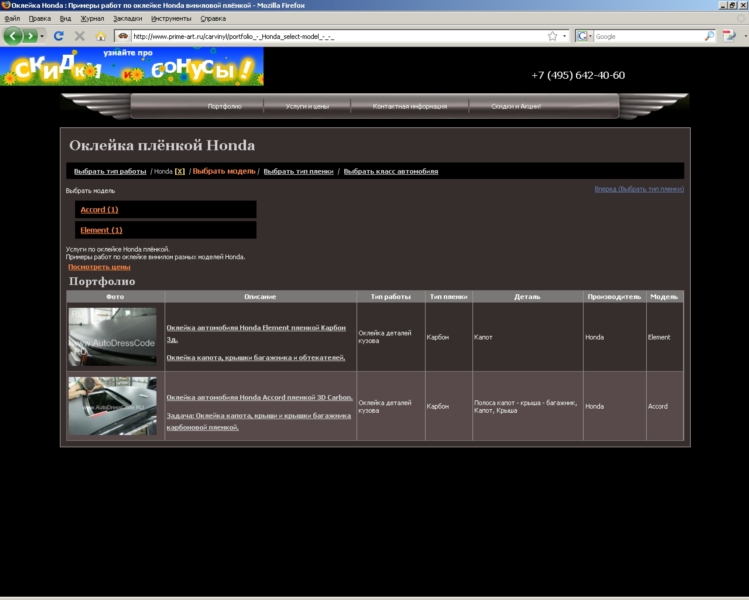
Task: Click the Производитель column header
Action: (x=614, y=297)
